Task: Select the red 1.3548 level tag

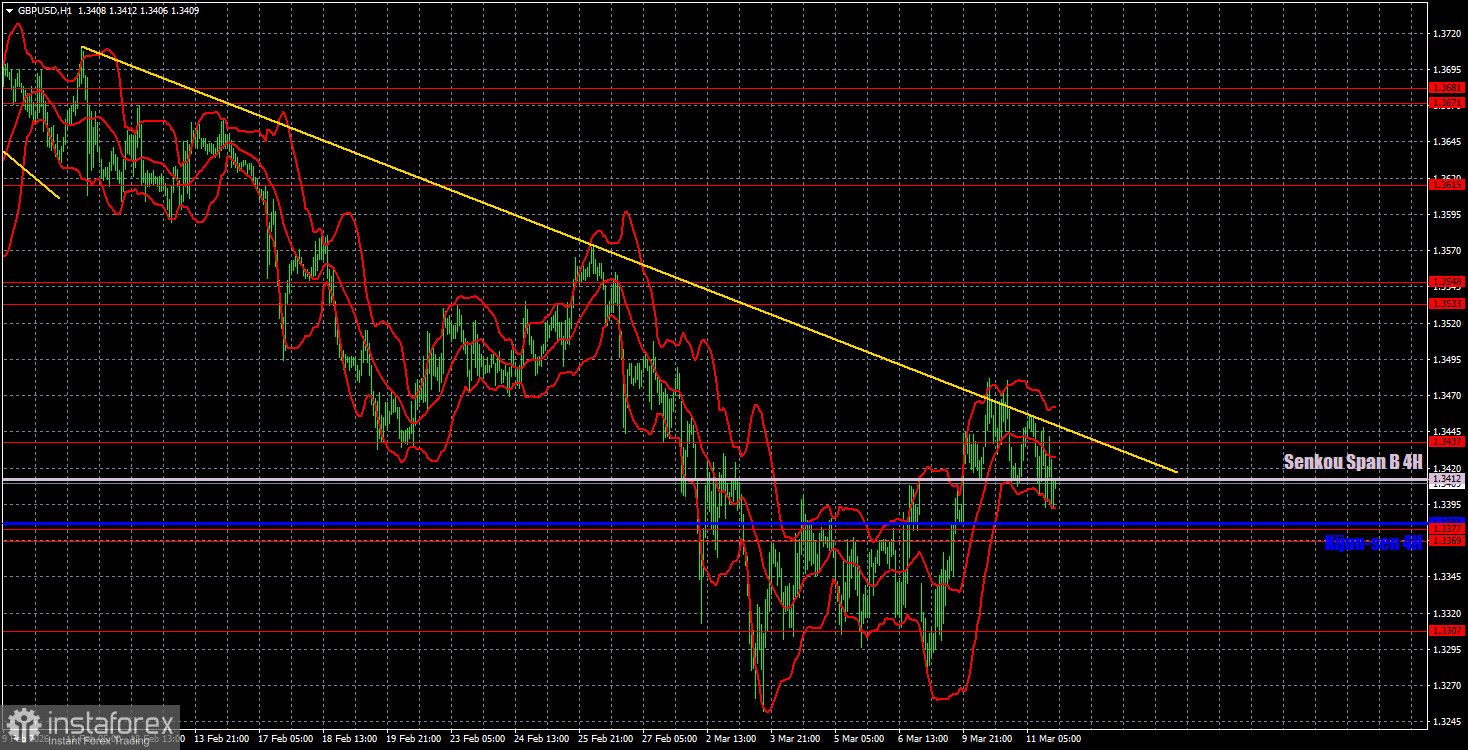Action: [1447, 281]
